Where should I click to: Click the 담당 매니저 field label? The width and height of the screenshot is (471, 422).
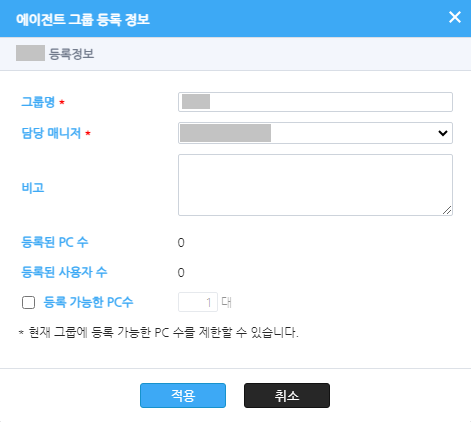click(x=51, y=133)
